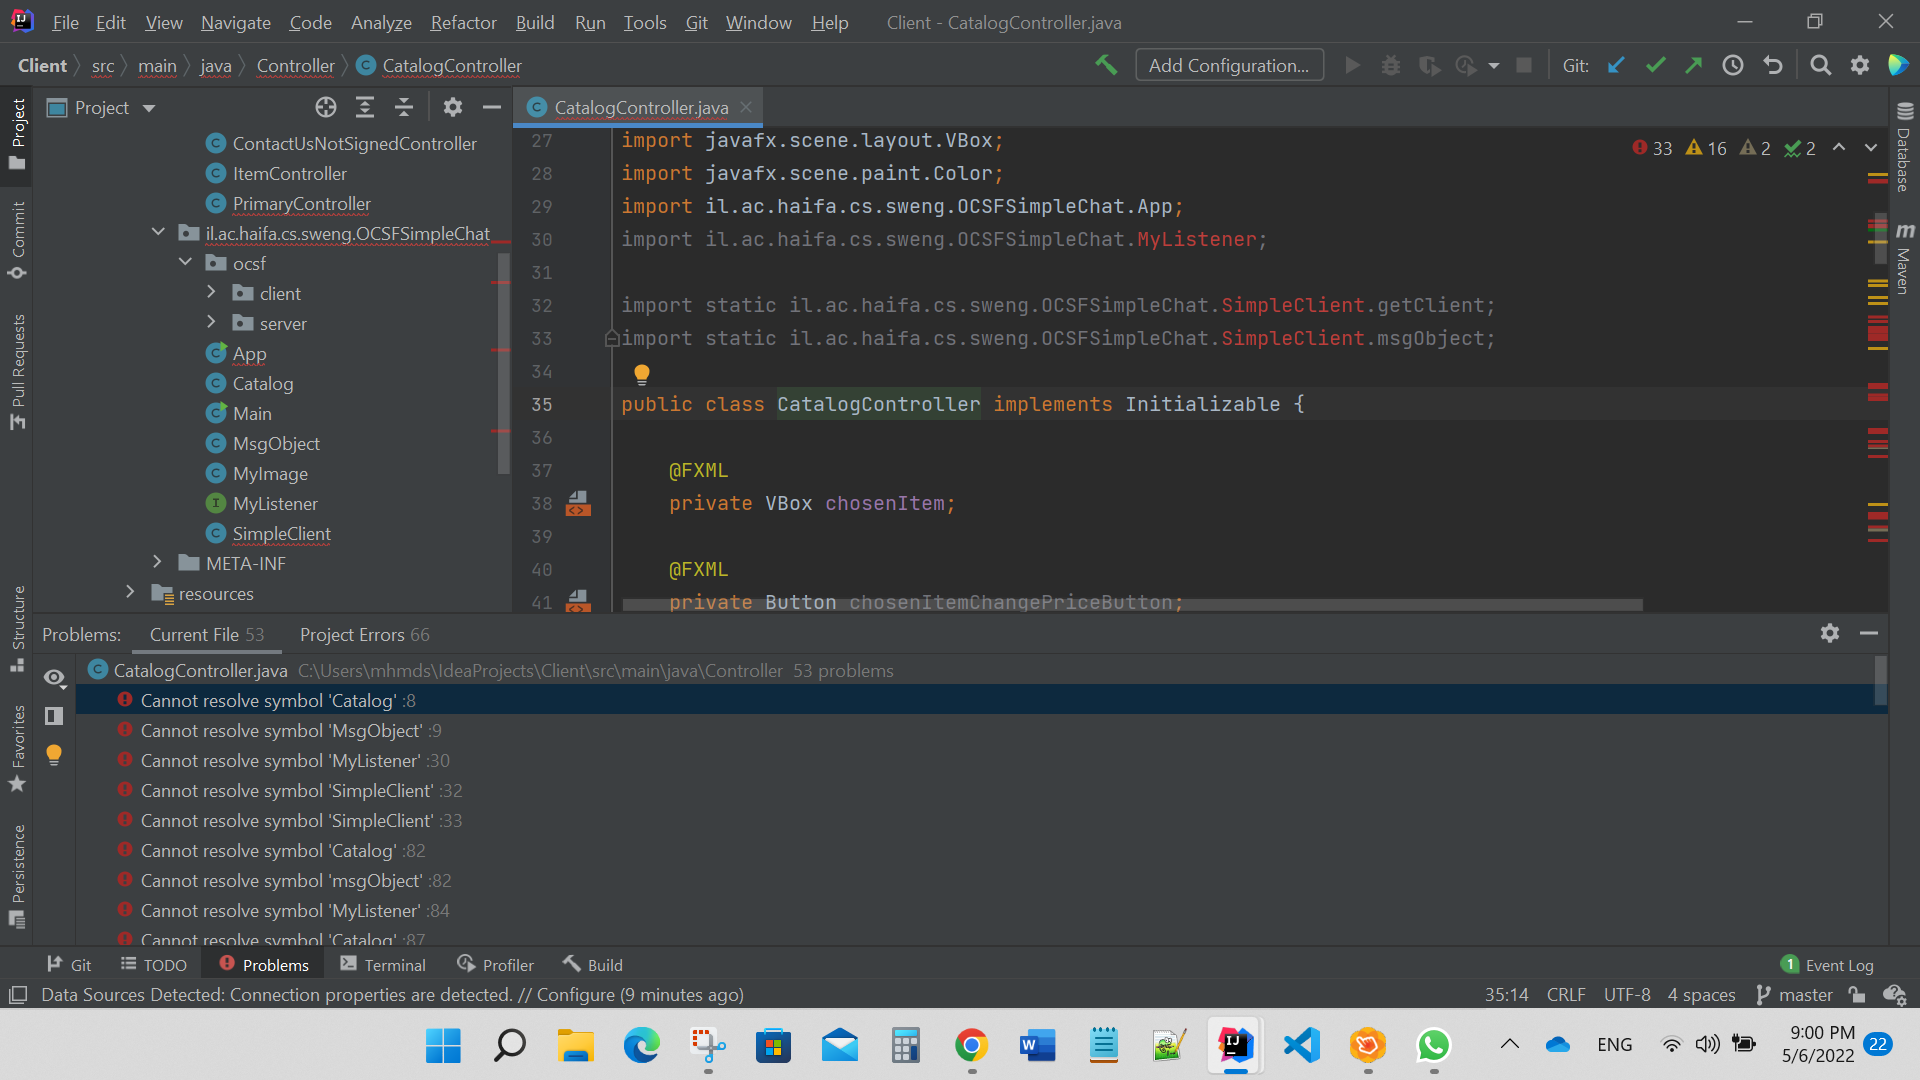Toggle the read-only lock icon in status bar
The height and width of the screenshot is (1080, 1920).
[1857, 995]
